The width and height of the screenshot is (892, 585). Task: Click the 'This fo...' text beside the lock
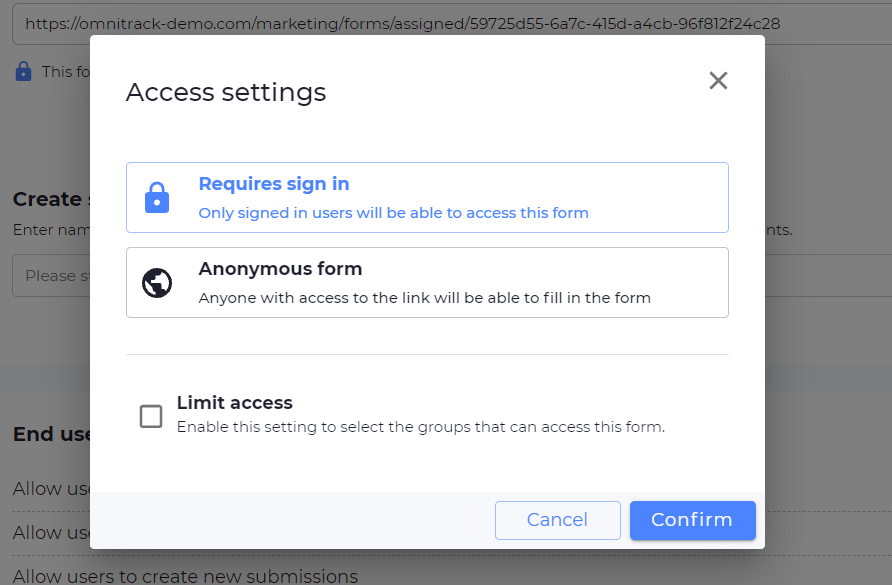58,72
